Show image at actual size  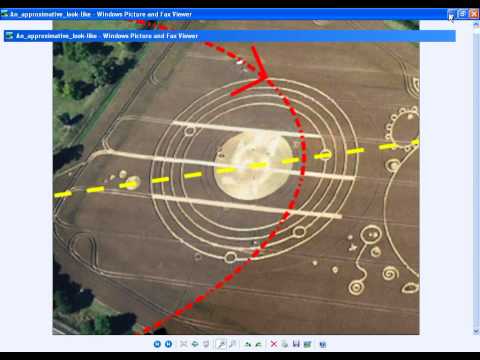pos(195,344)
